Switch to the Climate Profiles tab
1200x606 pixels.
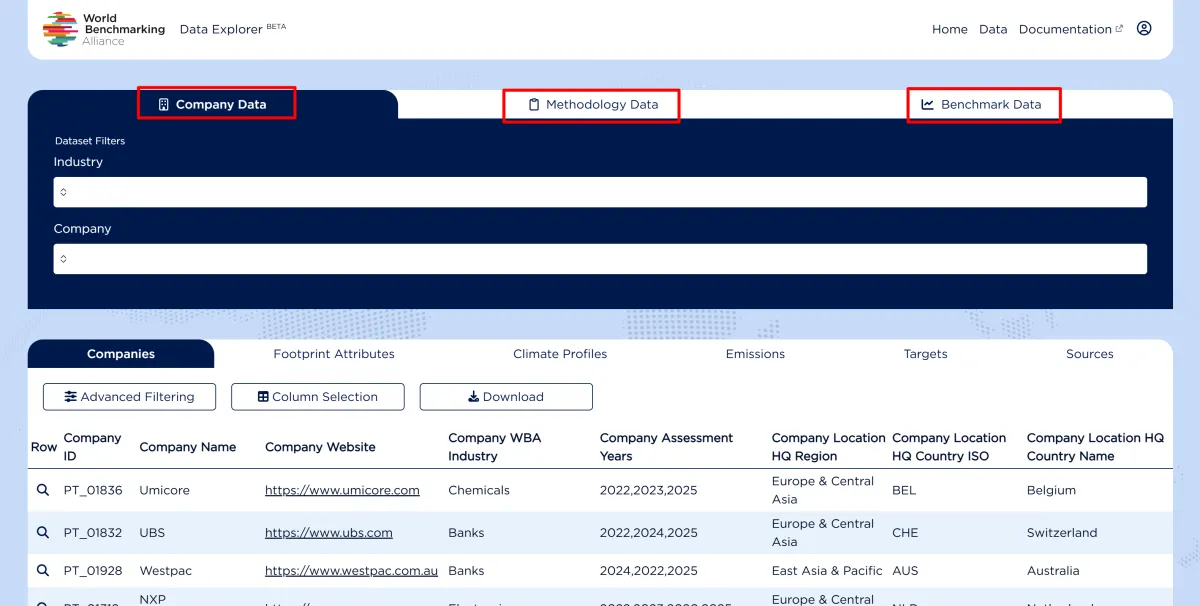pos(559,353)
